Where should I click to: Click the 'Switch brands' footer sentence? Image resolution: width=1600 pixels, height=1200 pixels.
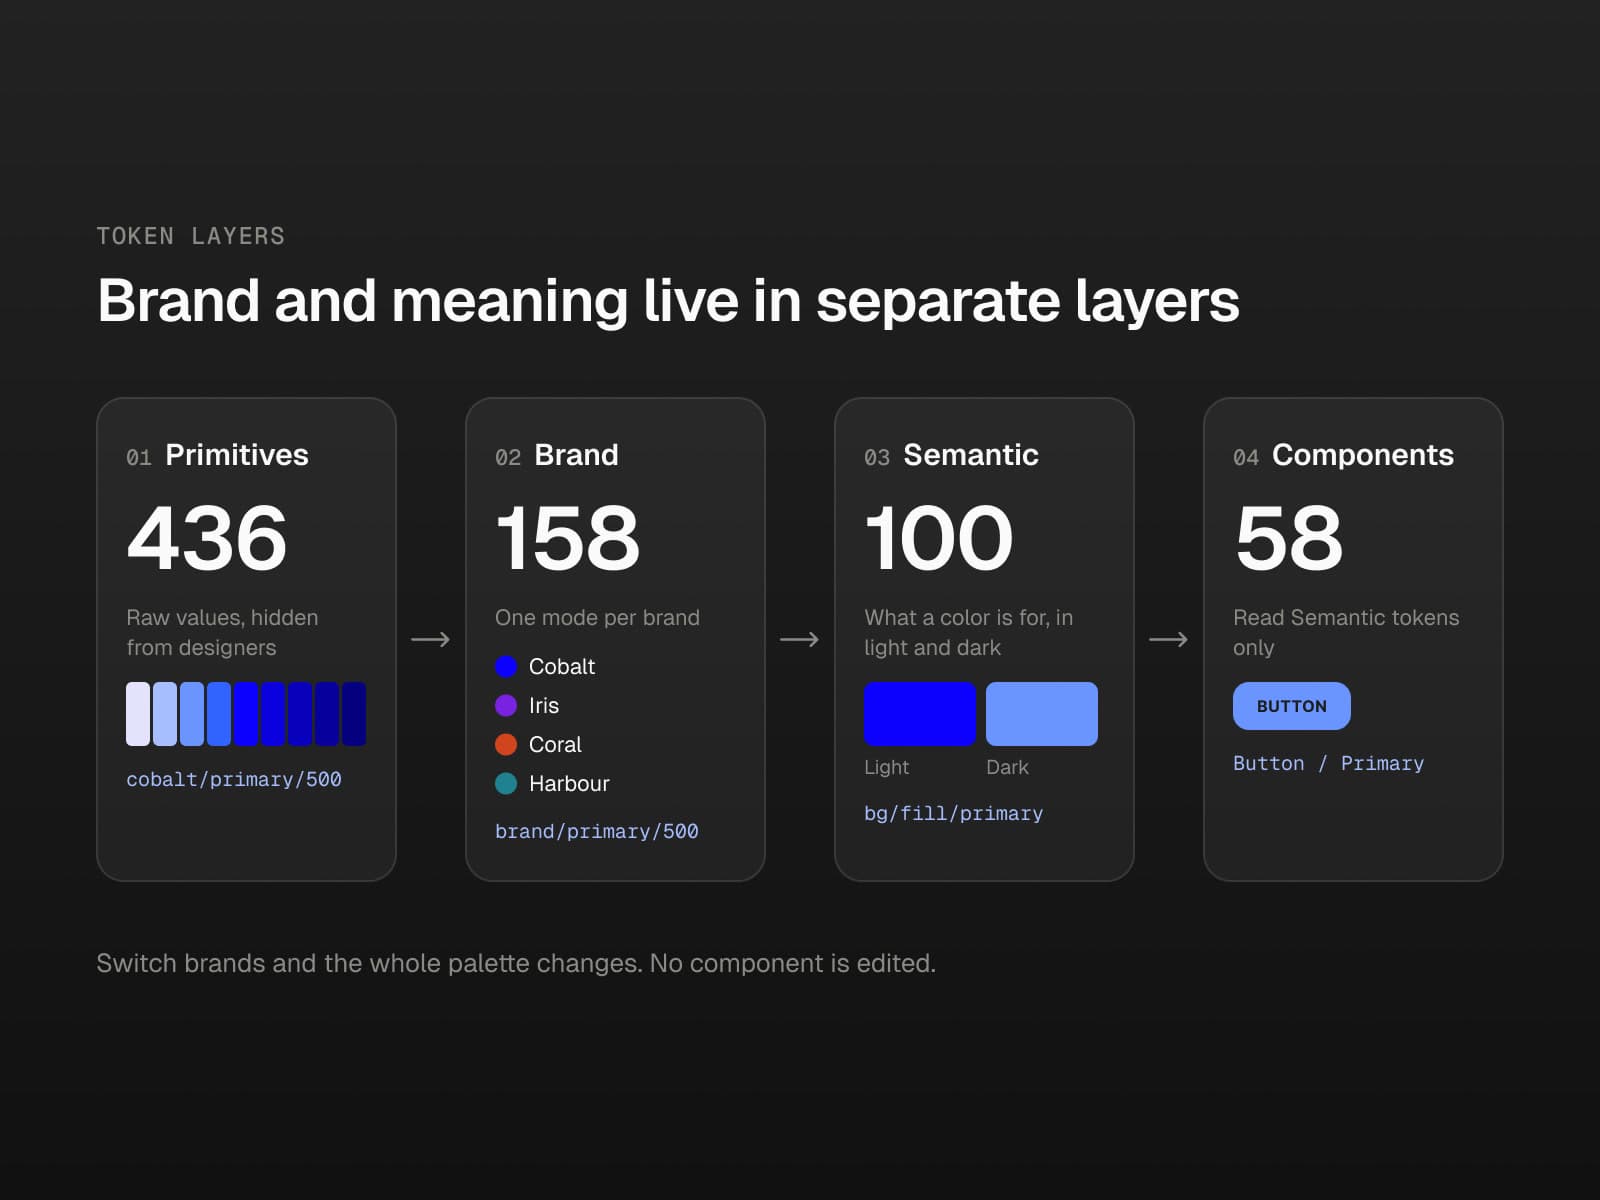(516, 963)
